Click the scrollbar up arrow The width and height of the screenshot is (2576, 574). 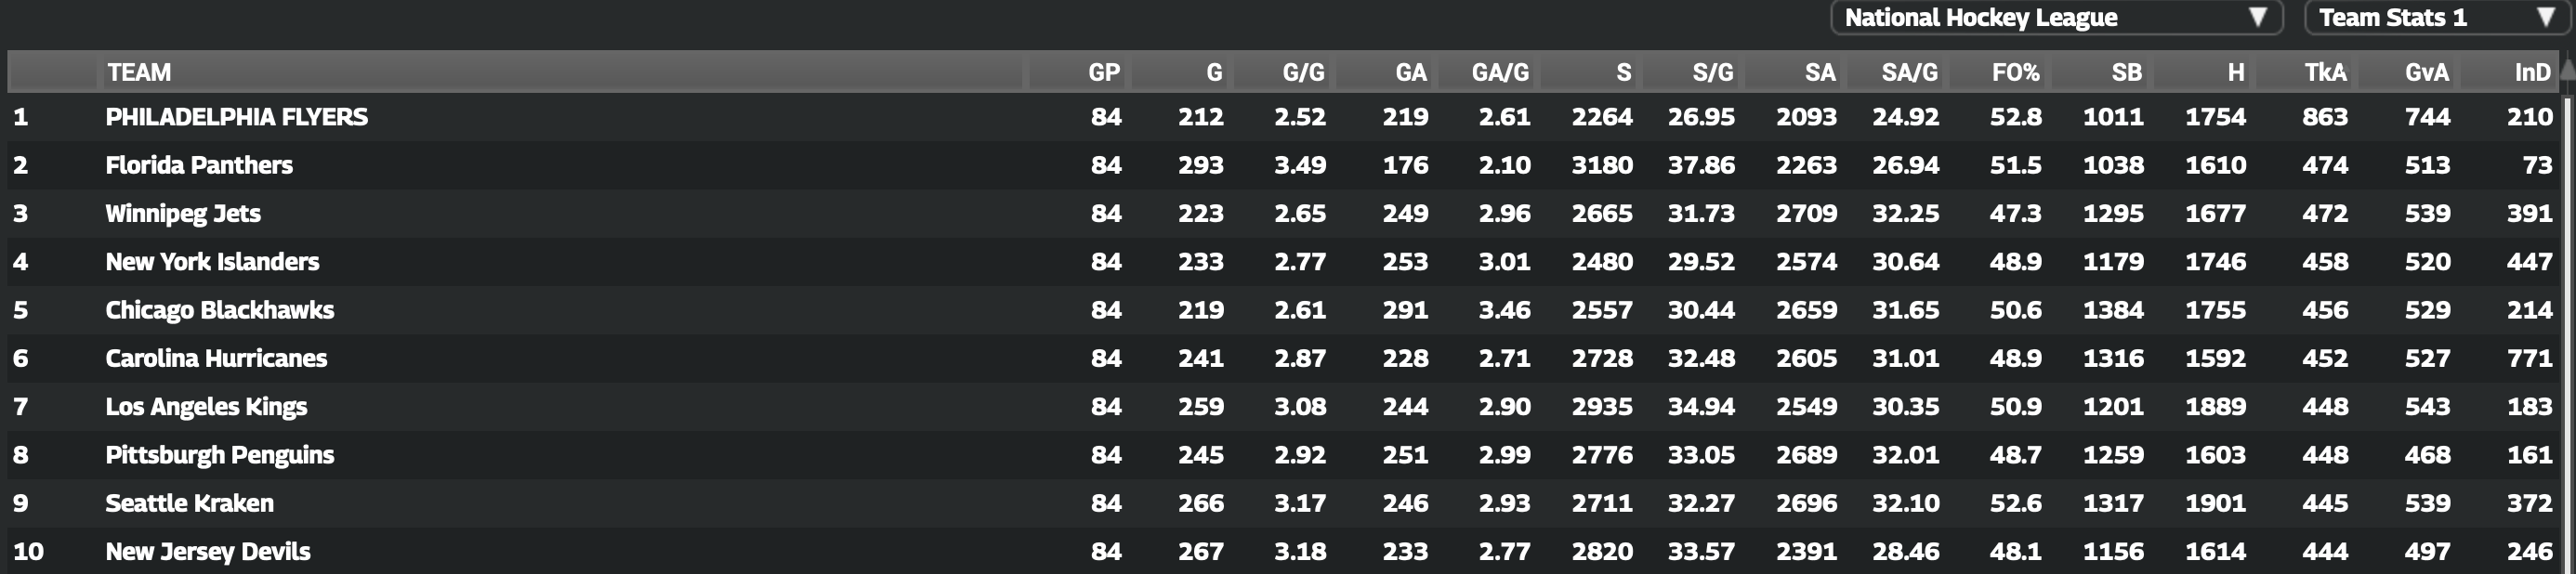click(x=2567, y=68)
